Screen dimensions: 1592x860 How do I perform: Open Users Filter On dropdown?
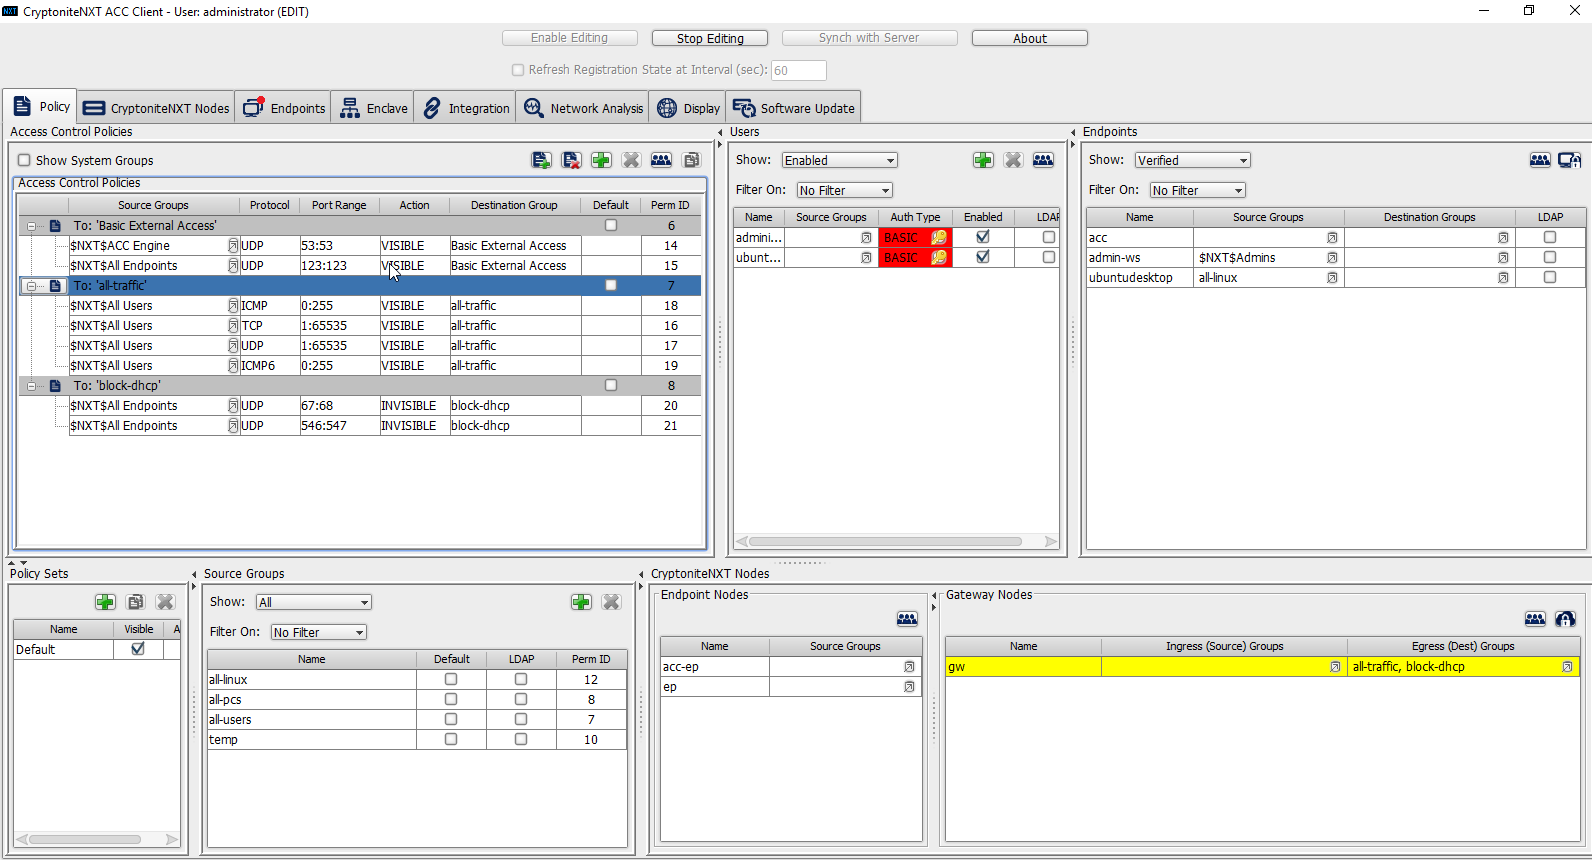(844, 190)
